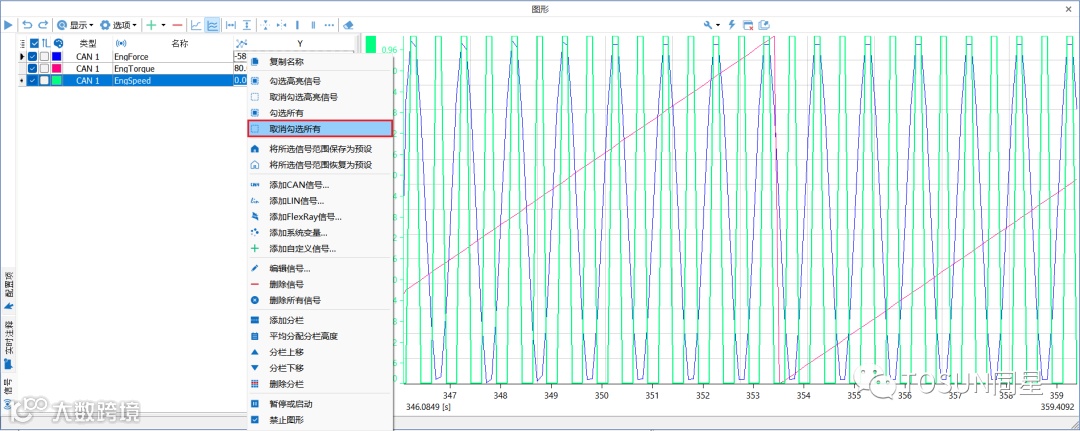The width and height of the screenshot is (1080, 431).
Task: Choose 添加系统变量... menu item
Action: (x=320, y=233)
